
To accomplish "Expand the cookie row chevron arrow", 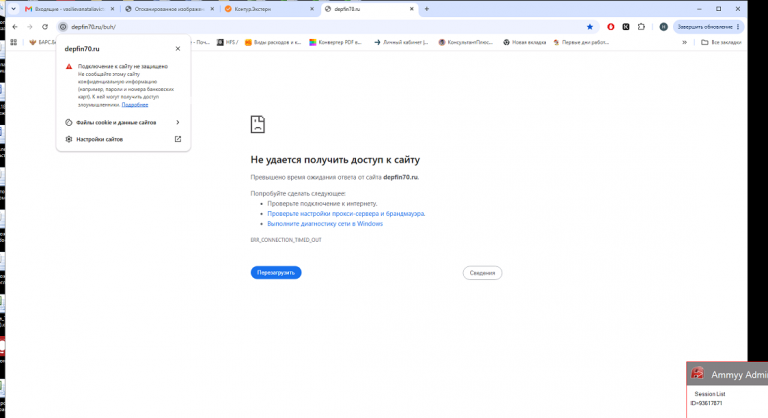I will click(x=178, y=123).
